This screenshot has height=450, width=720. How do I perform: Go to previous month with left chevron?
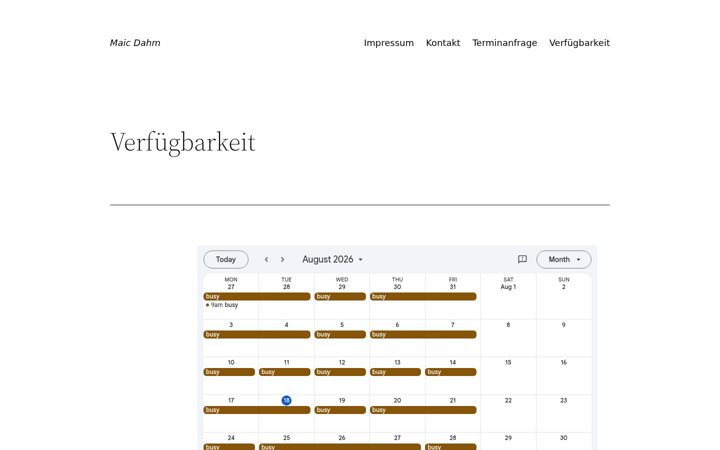tap(266, 259)
